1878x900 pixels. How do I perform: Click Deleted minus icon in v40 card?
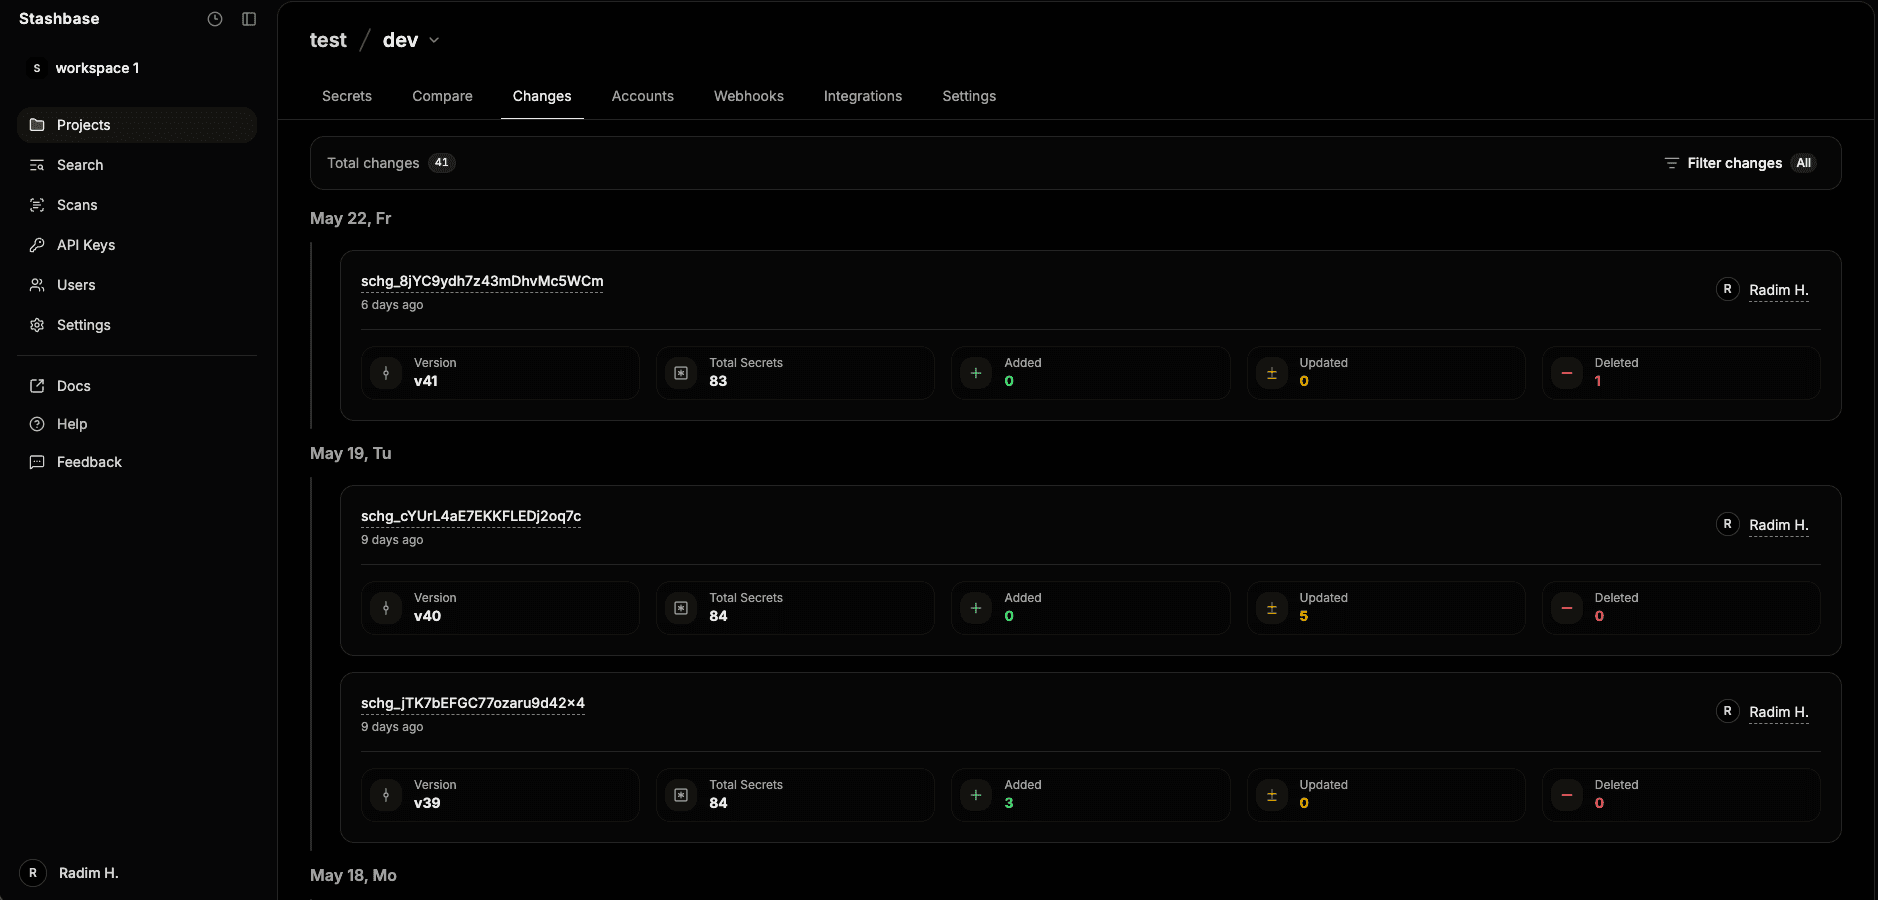tap(1567, 608)
